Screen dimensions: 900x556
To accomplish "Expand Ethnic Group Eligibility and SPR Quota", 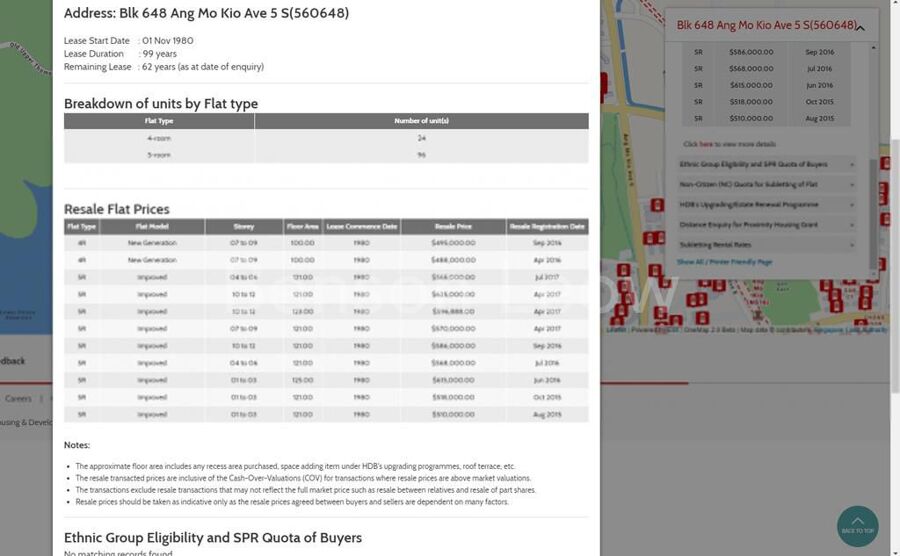I will 766,164.
